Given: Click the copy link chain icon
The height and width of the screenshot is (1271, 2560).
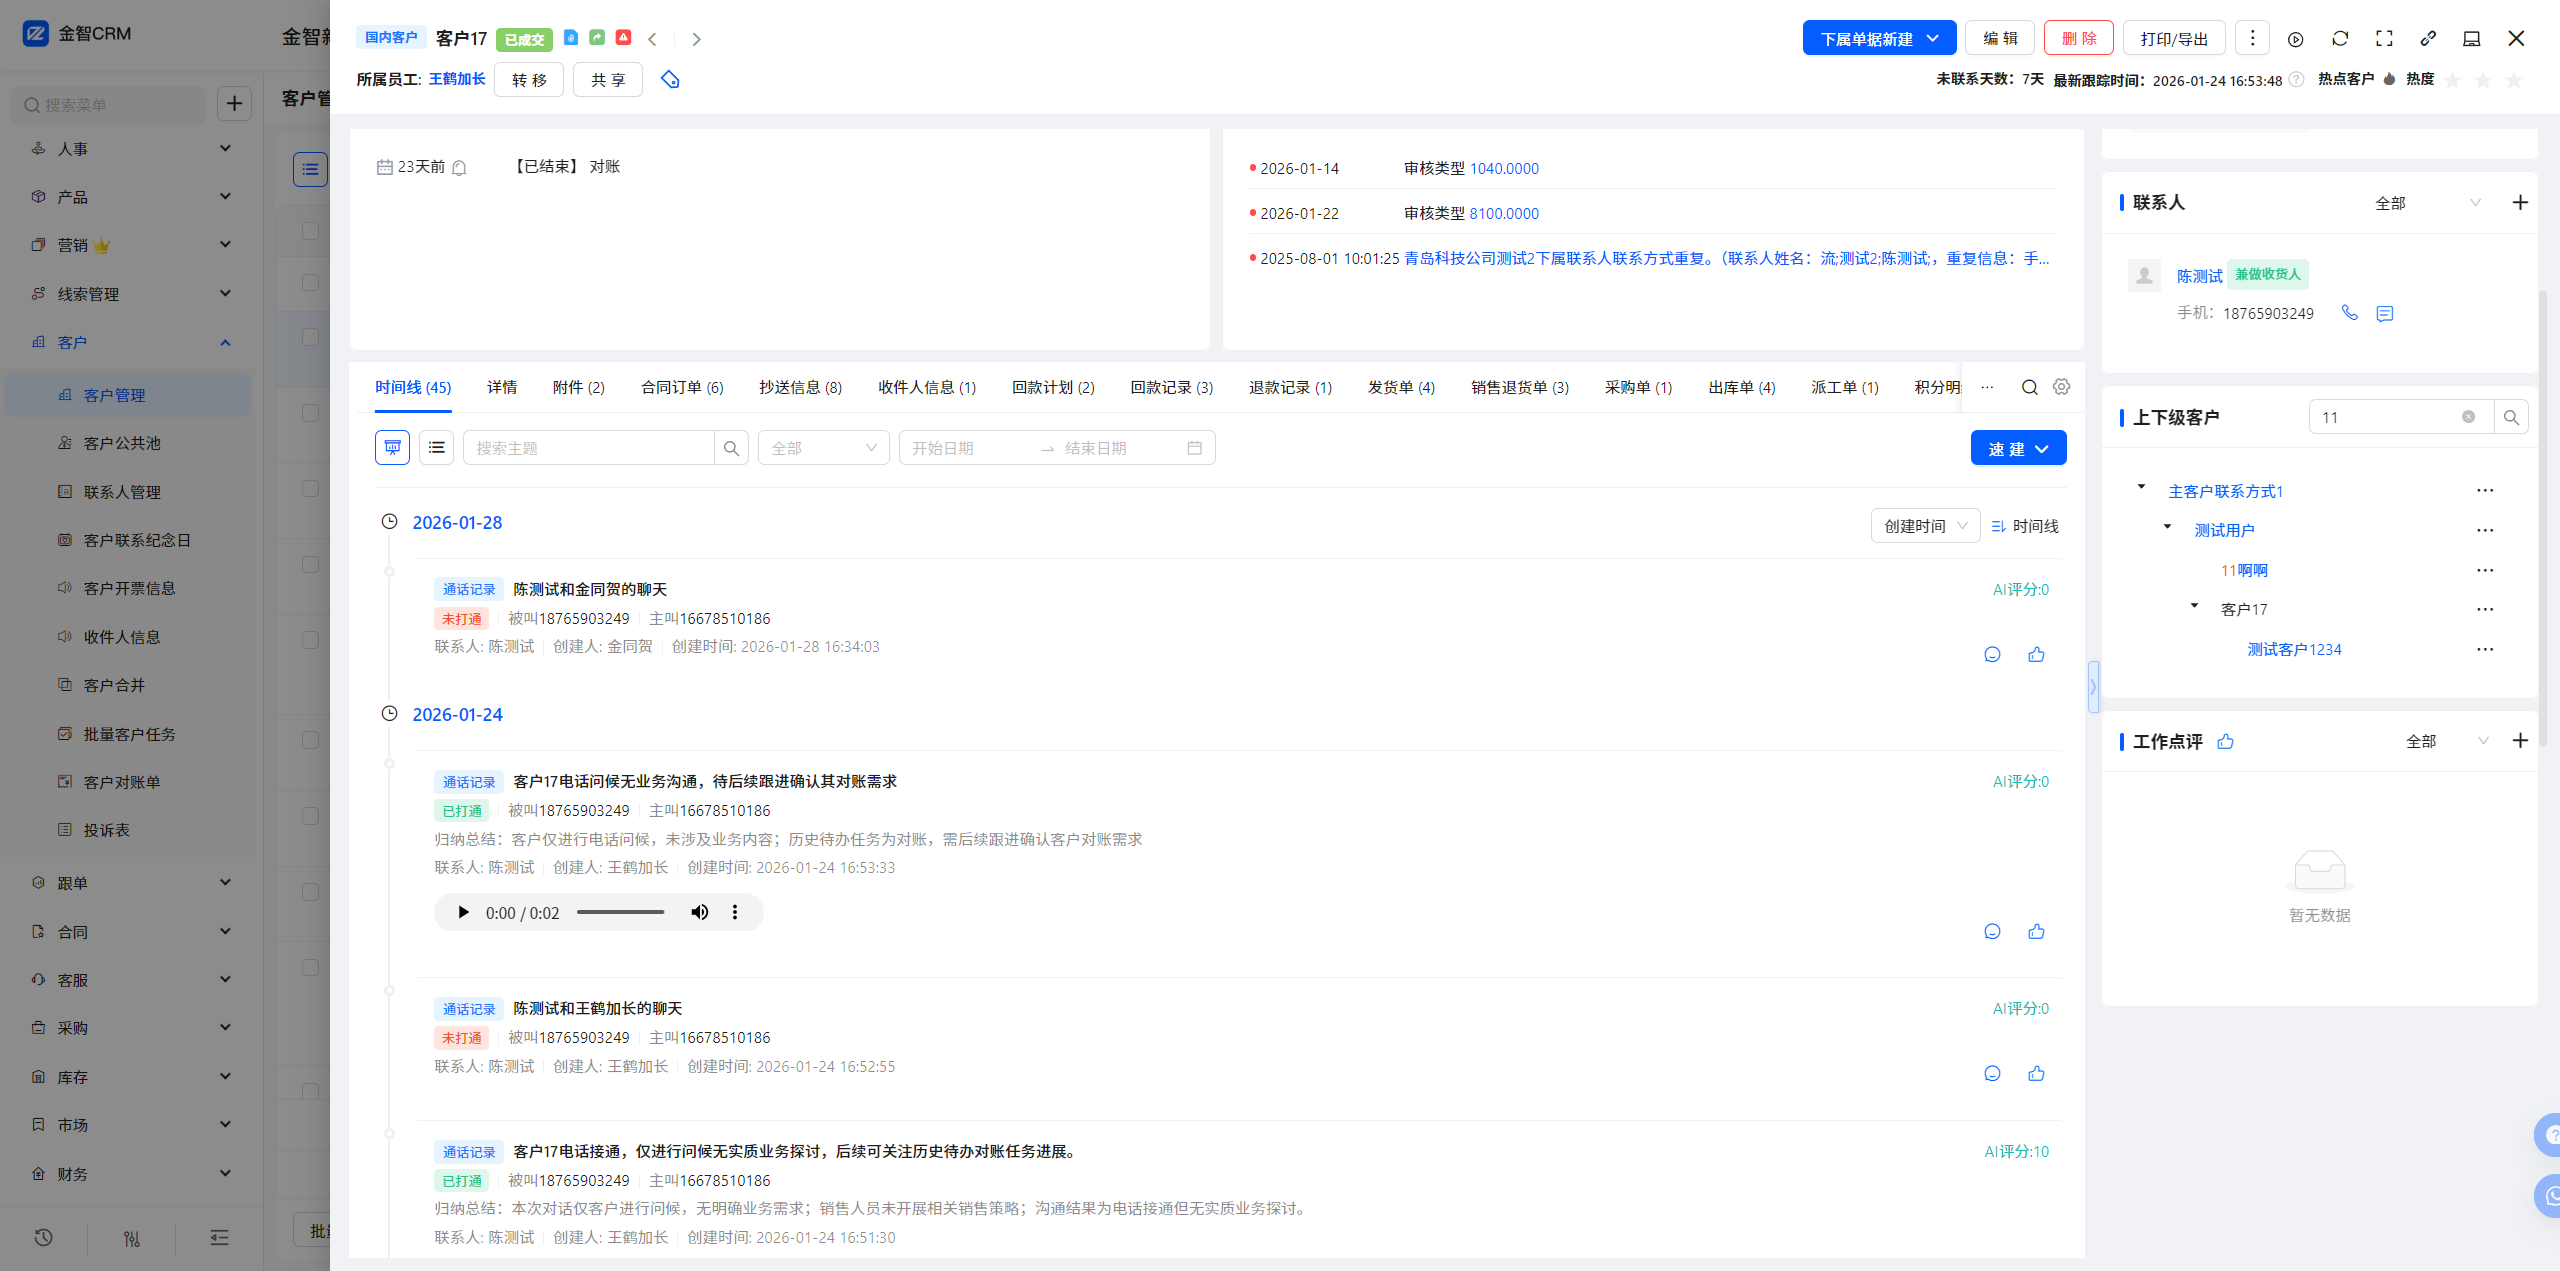Looking at the screenshot, I should (x=2428, y=38).
